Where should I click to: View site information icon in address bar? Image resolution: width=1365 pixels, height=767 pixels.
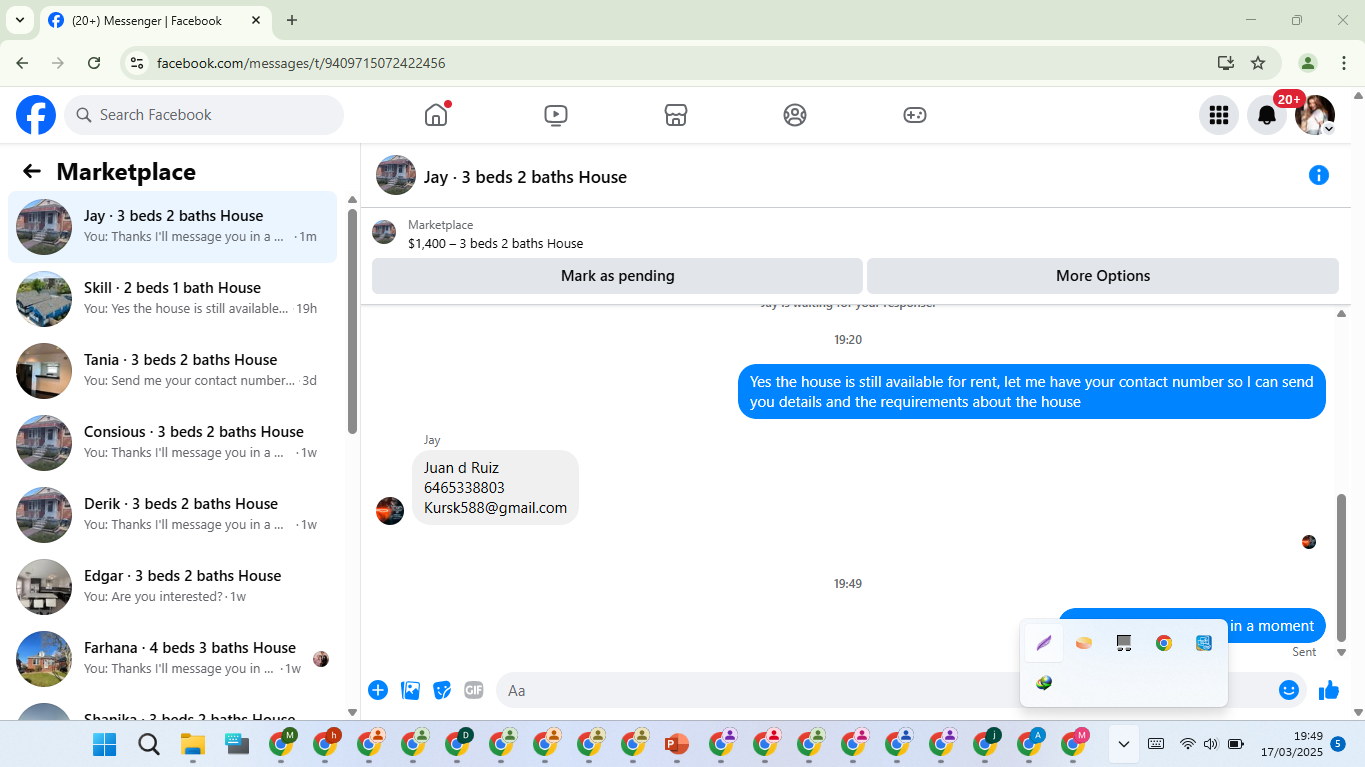pos(138,63)
